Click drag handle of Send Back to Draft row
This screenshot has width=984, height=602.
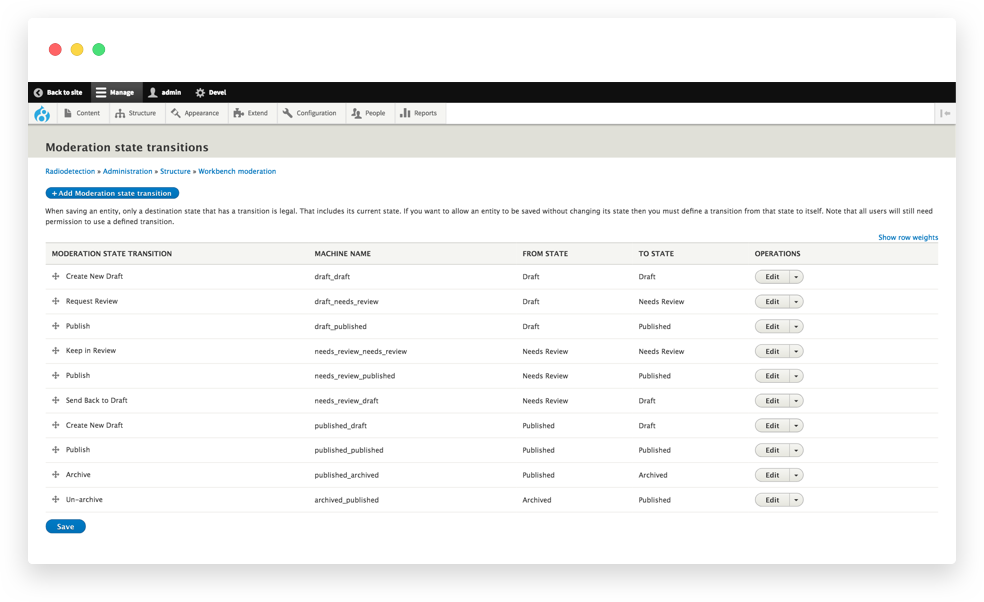(x=55, y=400)
